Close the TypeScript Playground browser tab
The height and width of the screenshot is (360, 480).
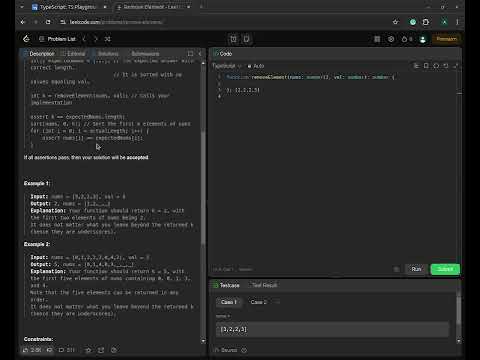point(105,7)
